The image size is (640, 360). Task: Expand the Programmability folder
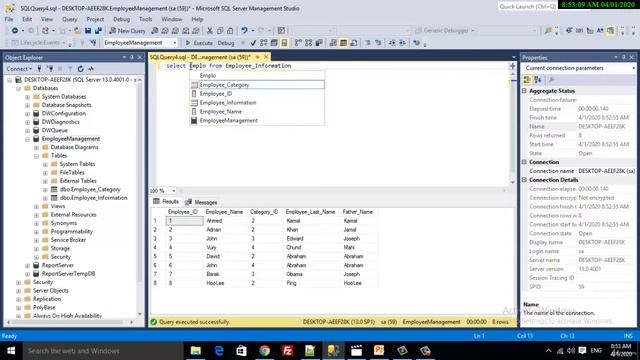pyautogui.click(x=36, y=232)
